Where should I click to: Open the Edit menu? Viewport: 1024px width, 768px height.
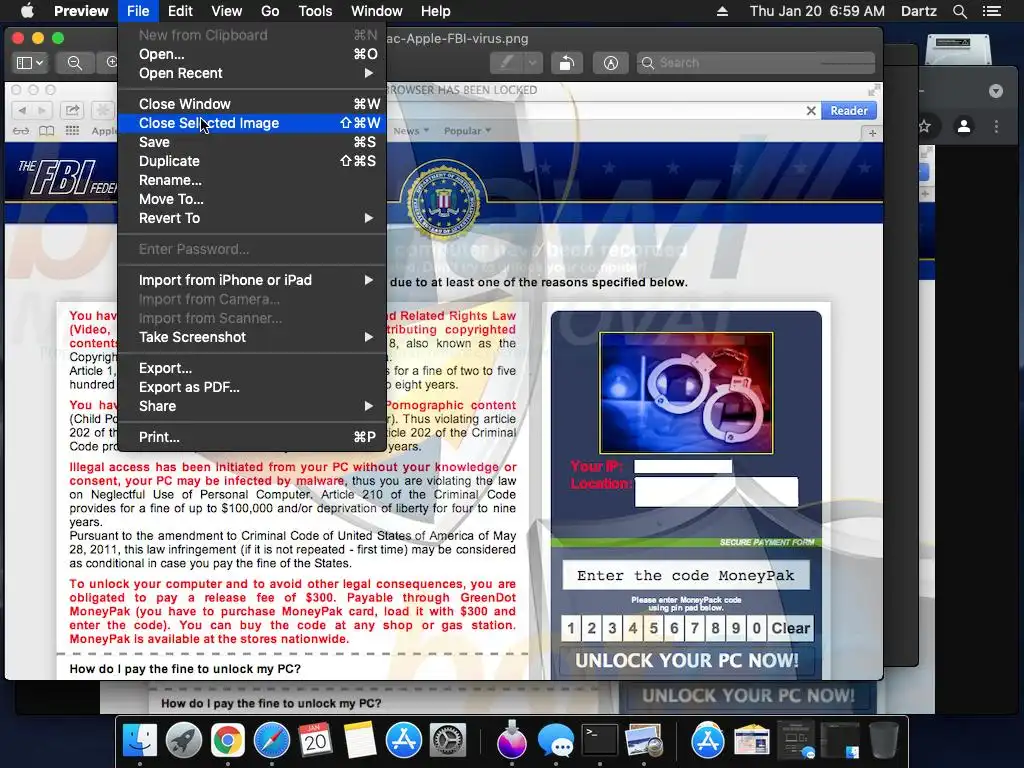coord(180,11)
